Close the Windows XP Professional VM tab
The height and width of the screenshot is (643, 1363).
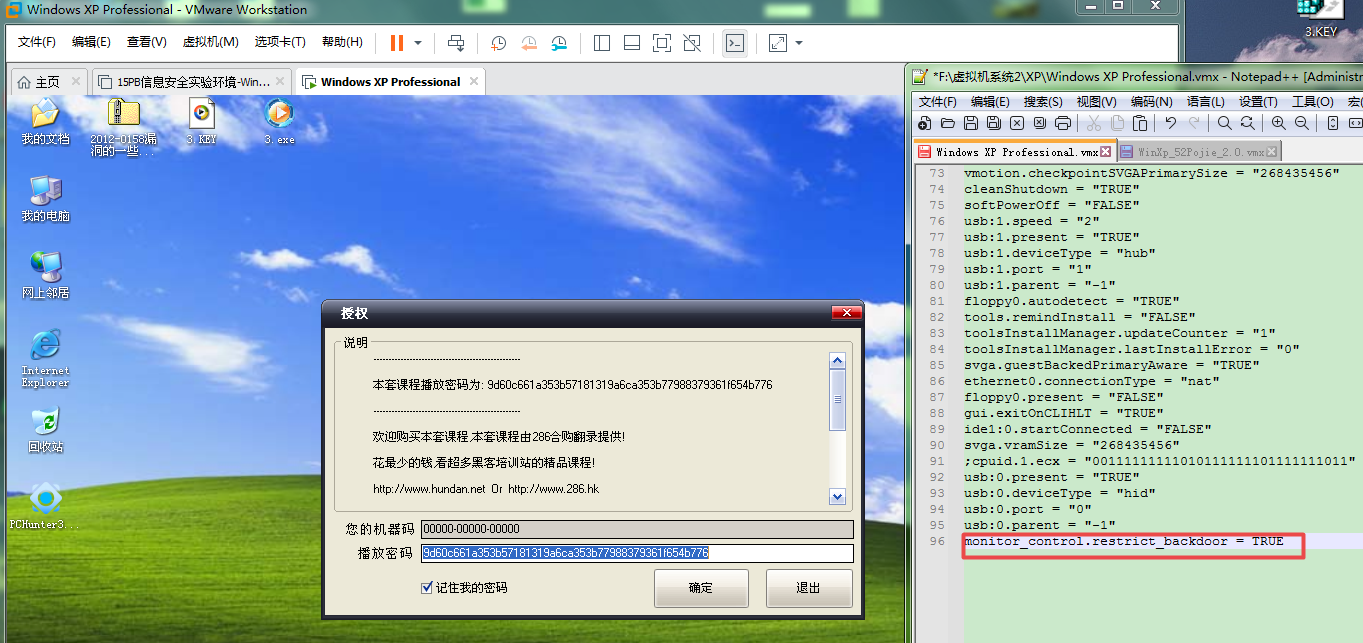coord(474,81)
